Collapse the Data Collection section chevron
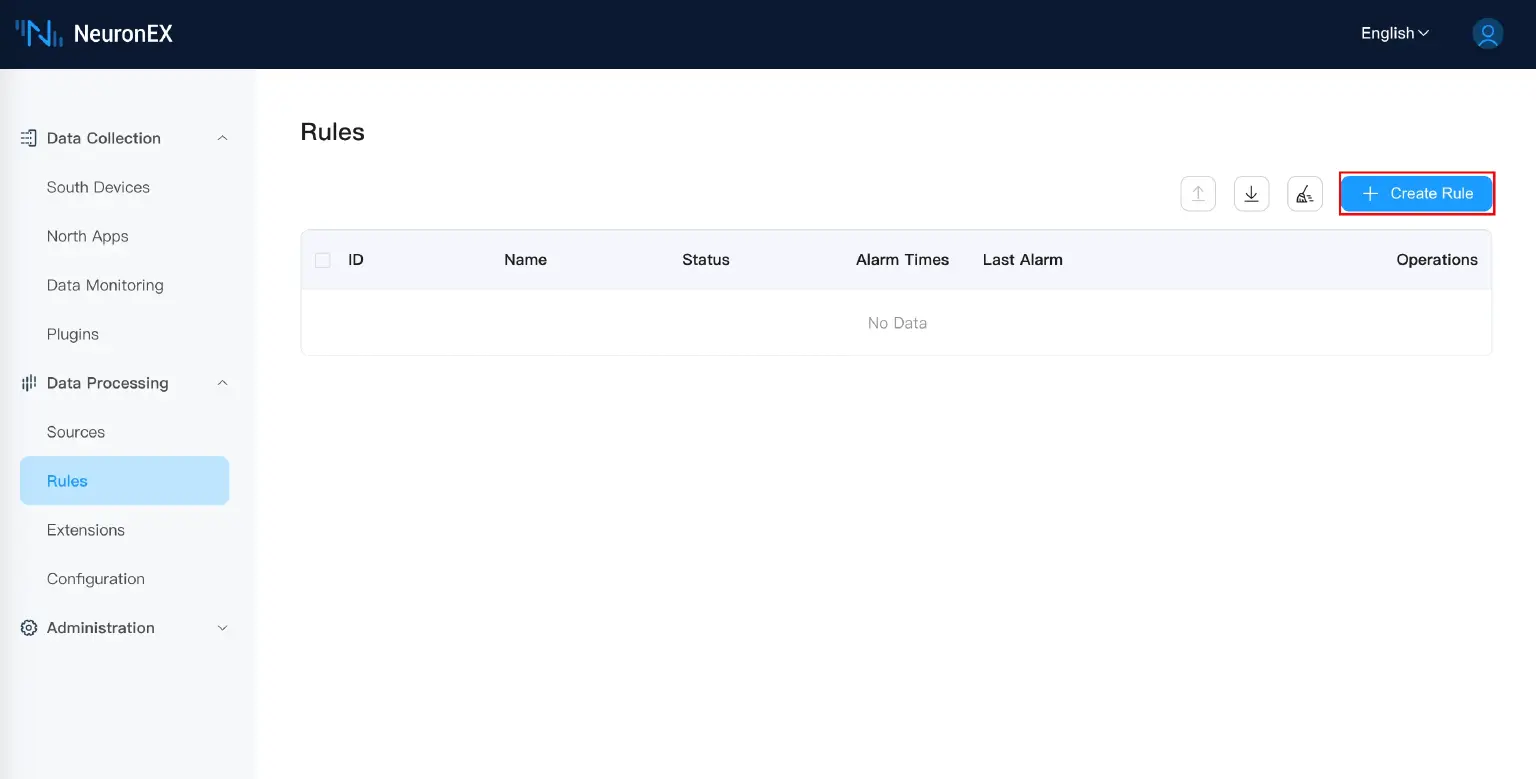The image size is (1536, 779). pos(223,138)
